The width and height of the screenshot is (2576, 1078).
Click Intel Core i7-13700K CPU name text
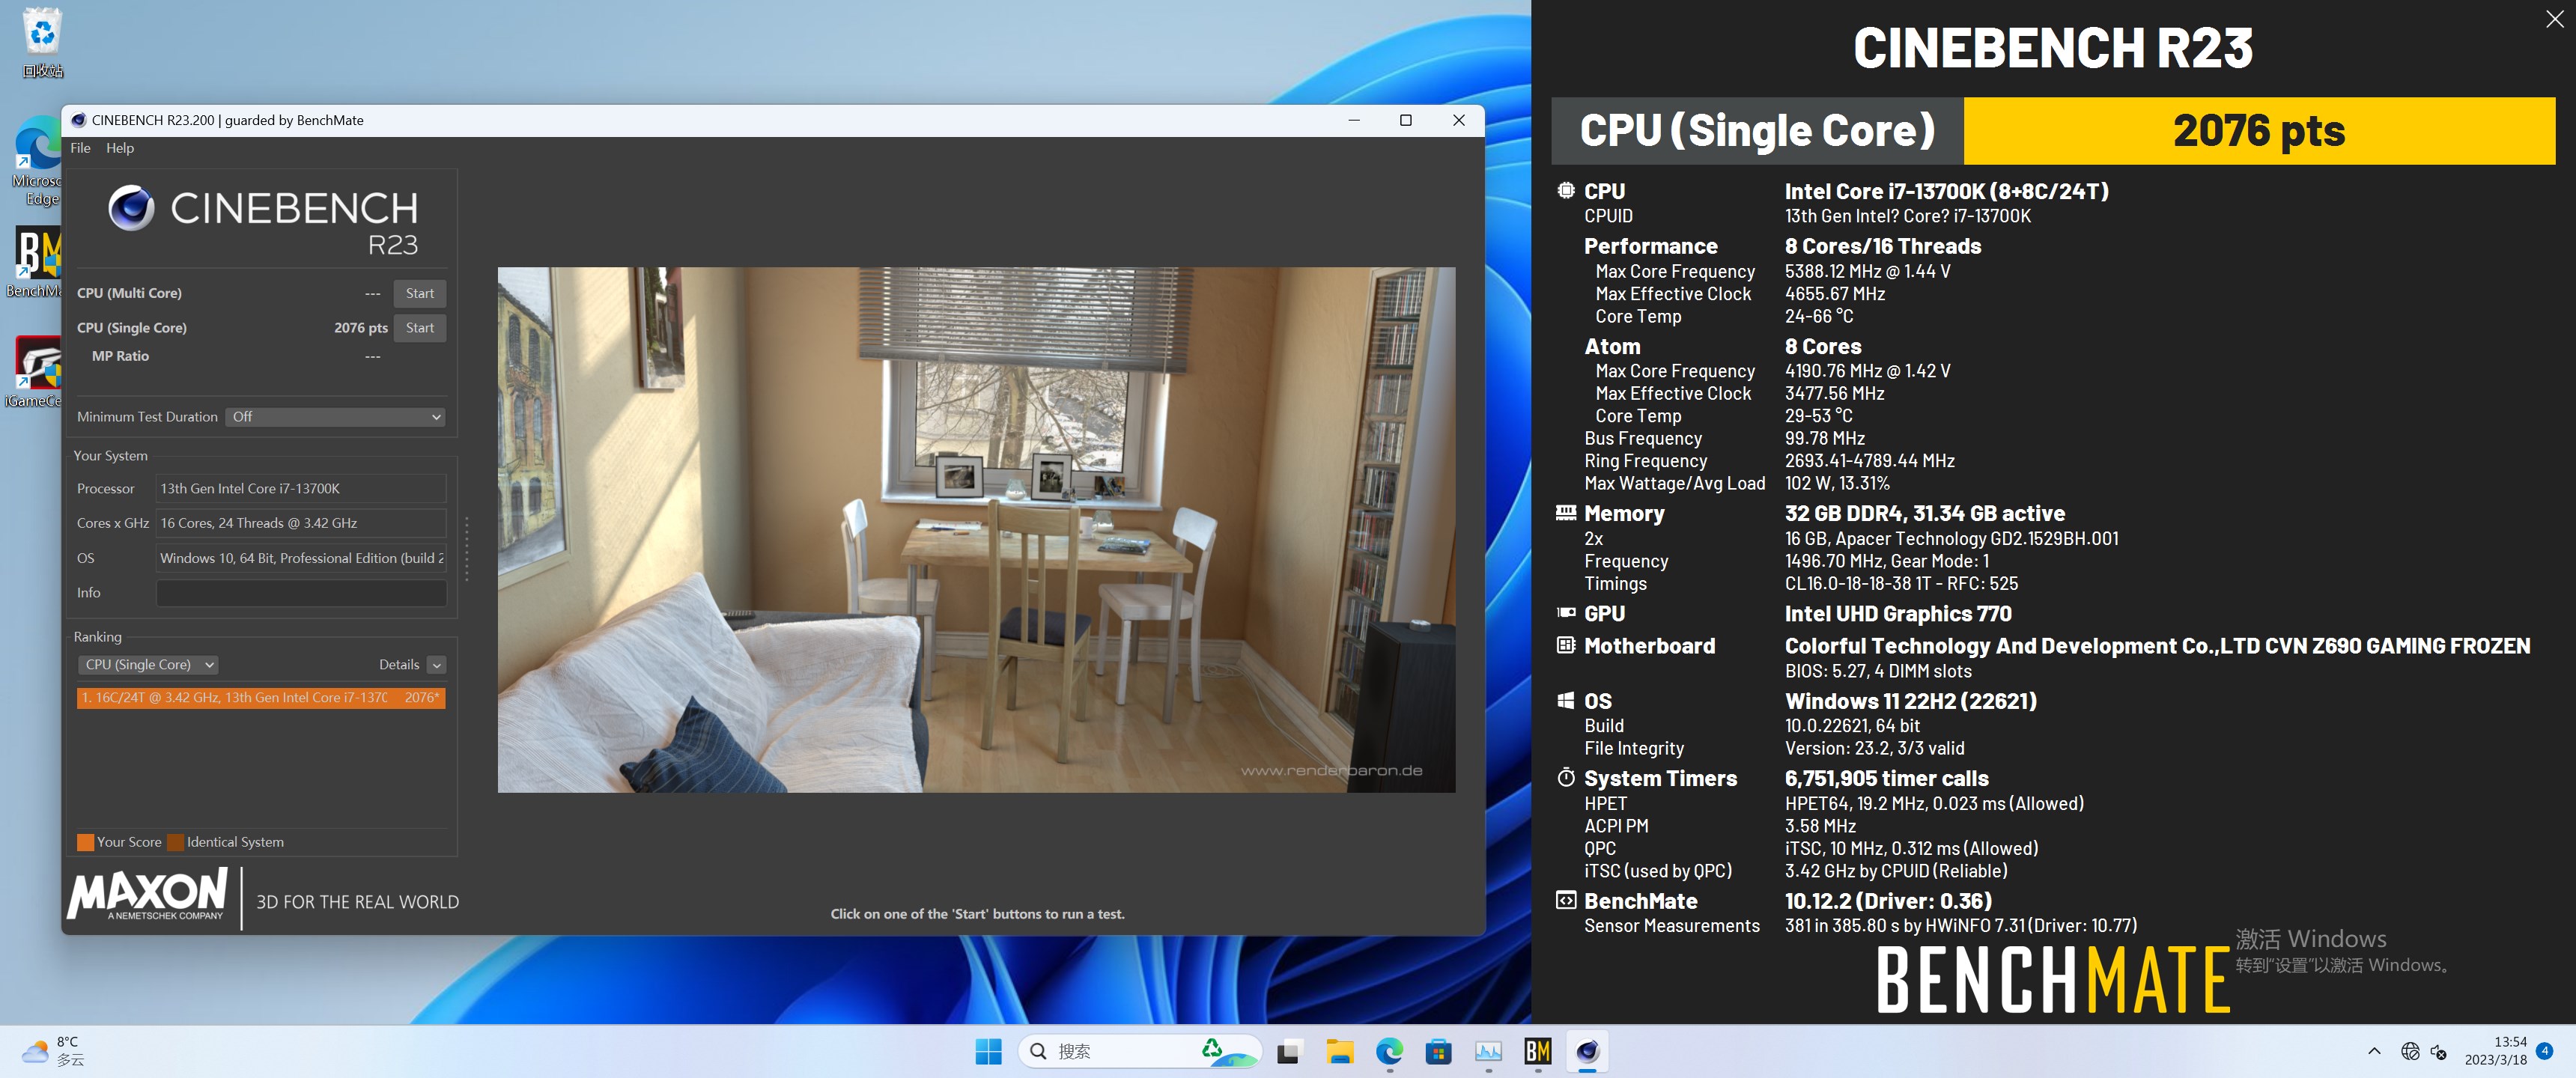(x=1946, y=191)
